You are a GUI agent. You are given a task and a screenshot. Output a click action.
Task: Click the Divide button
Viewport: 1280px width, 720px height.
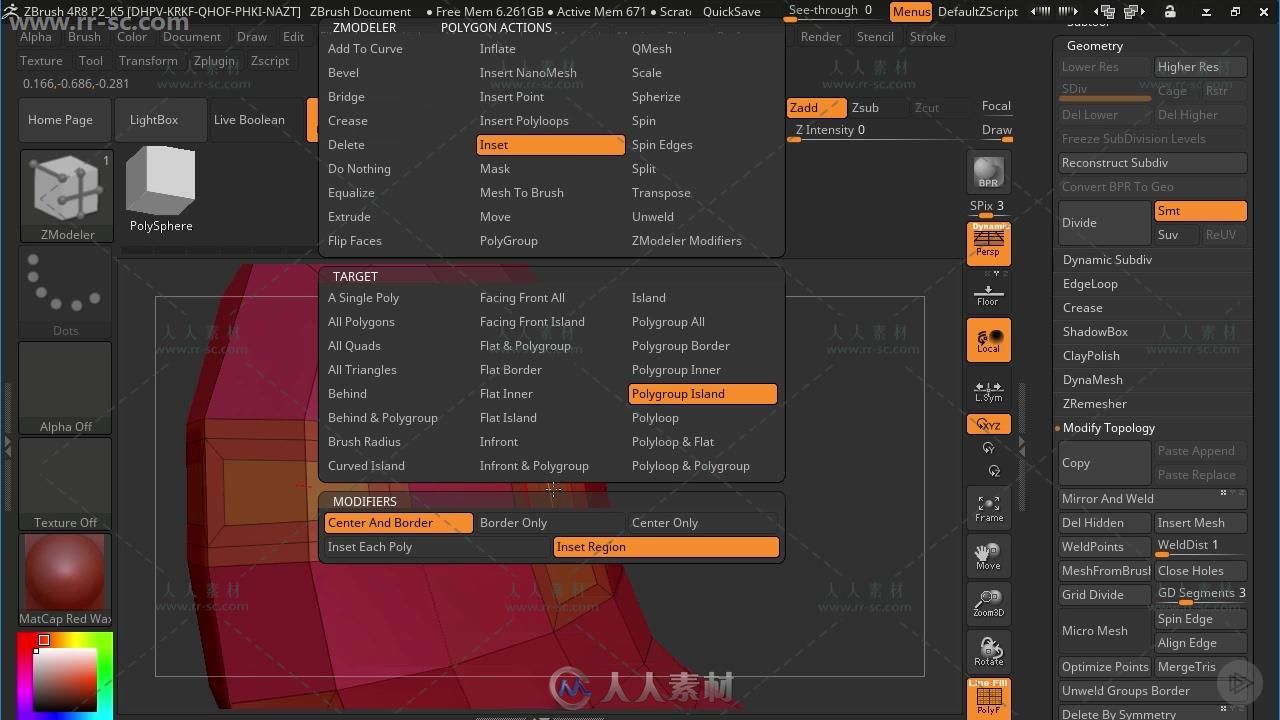(1105, 223)
